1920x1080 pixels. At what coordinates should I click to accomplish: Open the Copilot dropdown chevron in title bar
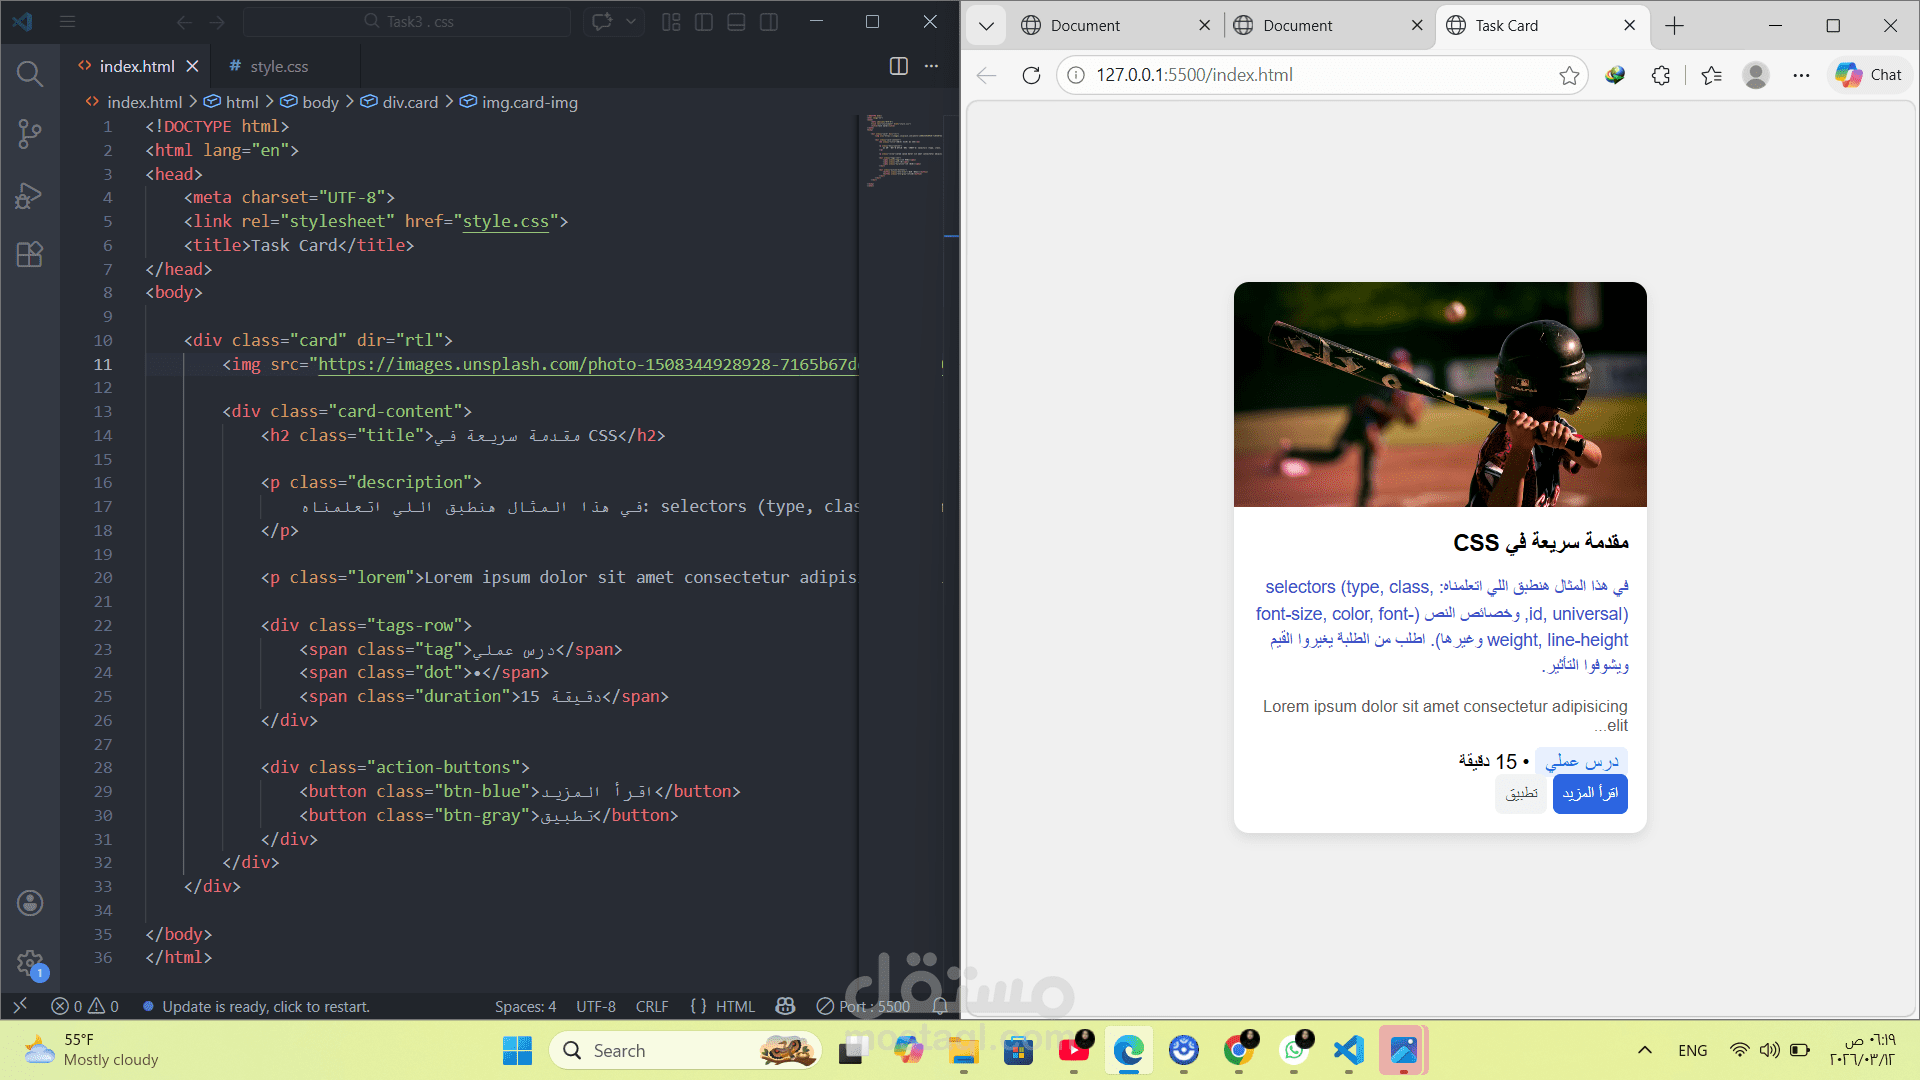(x=629, y=21)
